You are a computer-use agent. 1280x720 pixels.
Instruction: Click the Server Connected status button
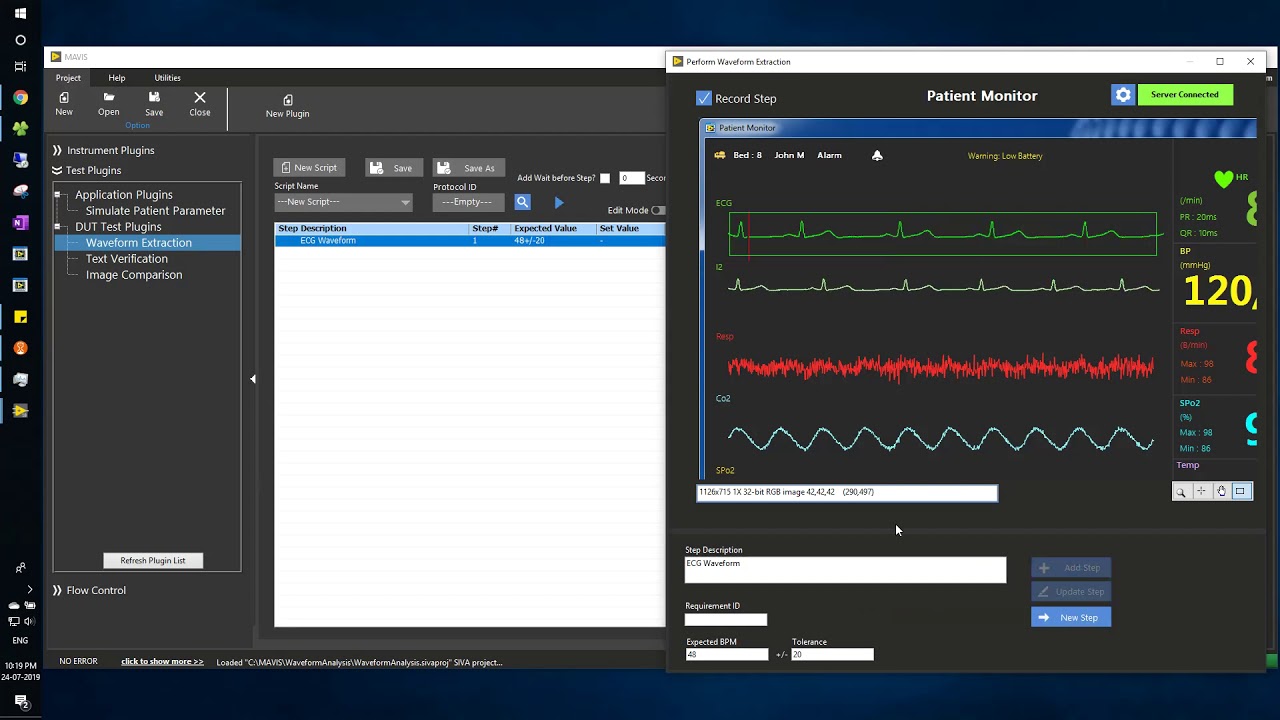(1185, 95)
